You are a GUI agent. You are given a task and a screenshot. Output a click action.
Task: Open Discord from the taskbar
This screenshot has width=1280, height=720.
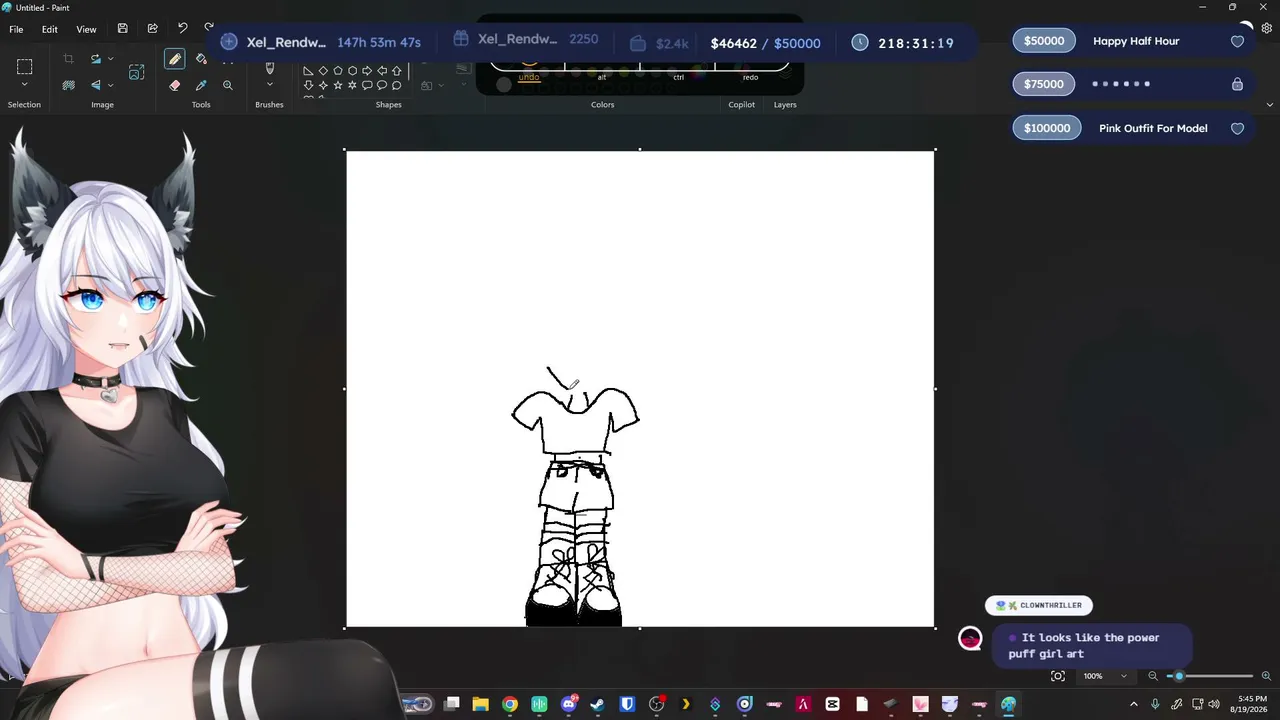(569, 704)
